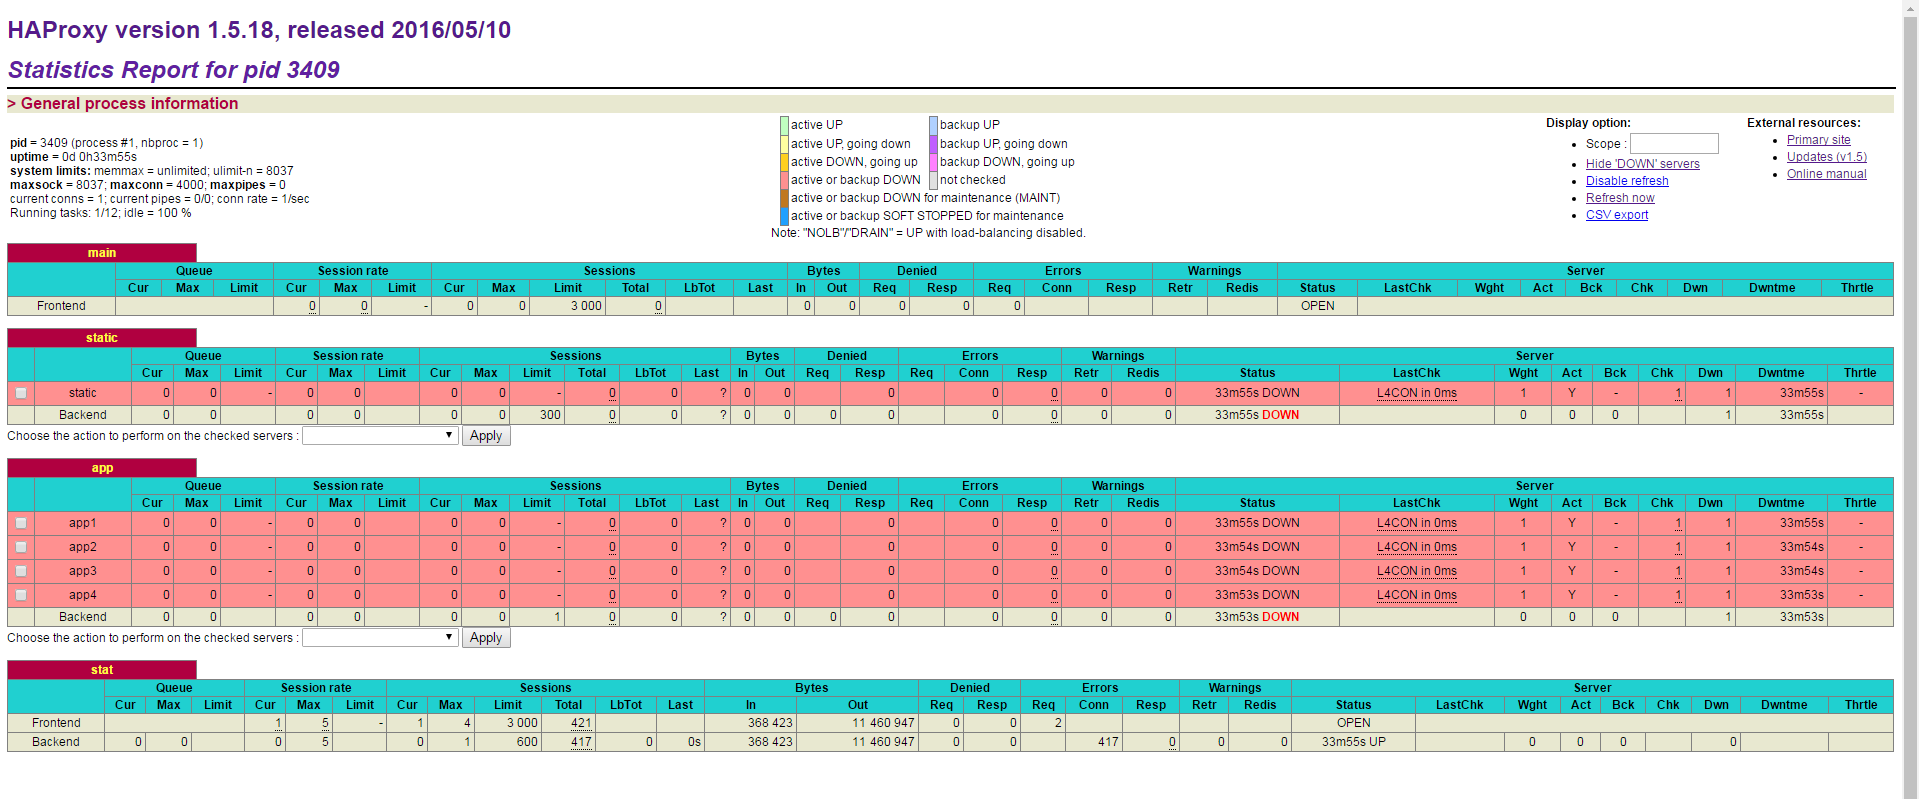Open CSV export link

pos(1617,215)
